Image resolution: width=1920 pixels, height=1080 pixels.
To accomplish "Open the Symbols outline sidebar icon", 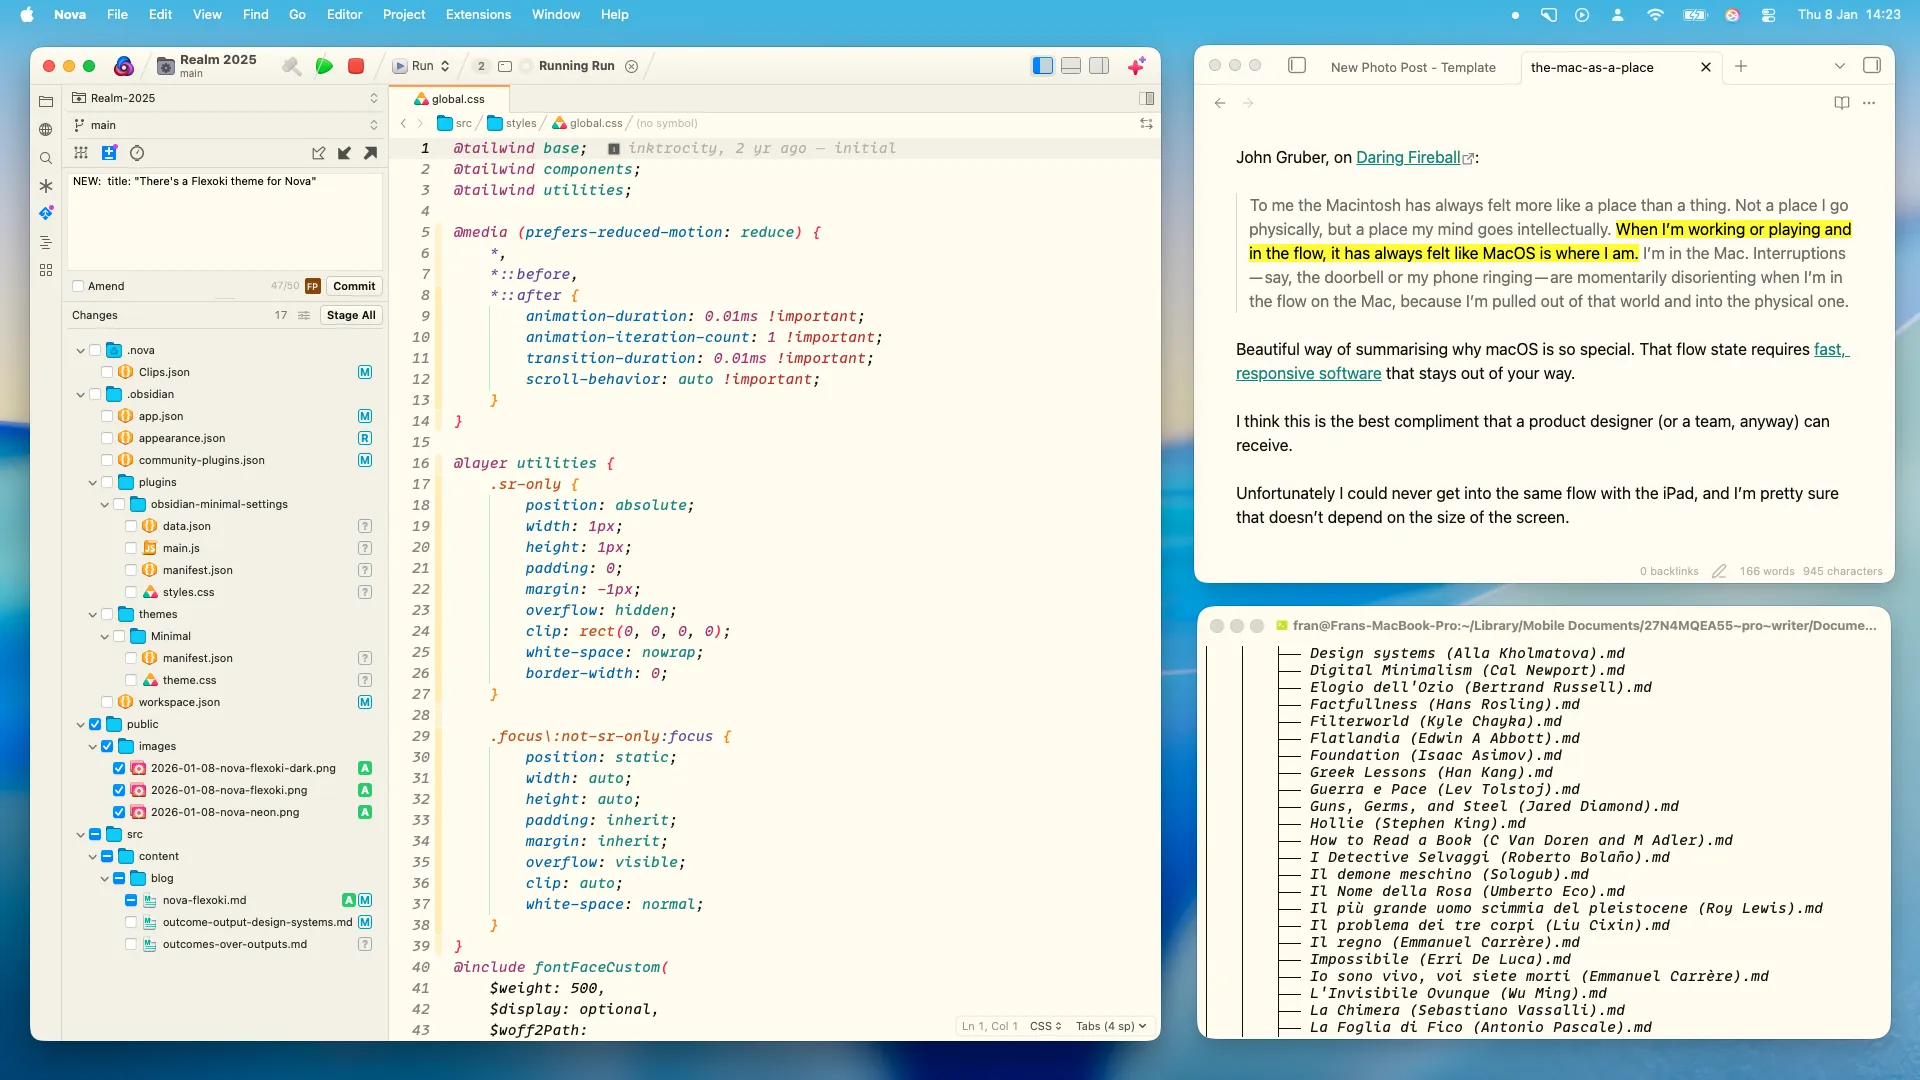I will click(46, 242).
